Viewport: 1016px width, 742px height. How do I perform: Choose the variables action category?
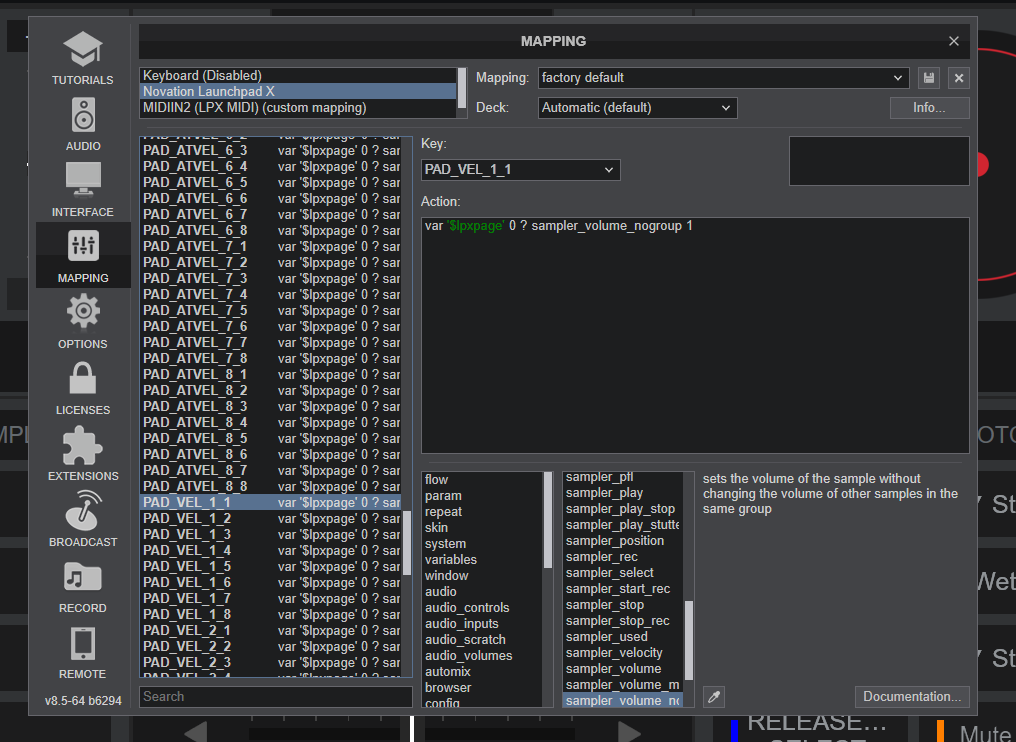click(483, 559)
